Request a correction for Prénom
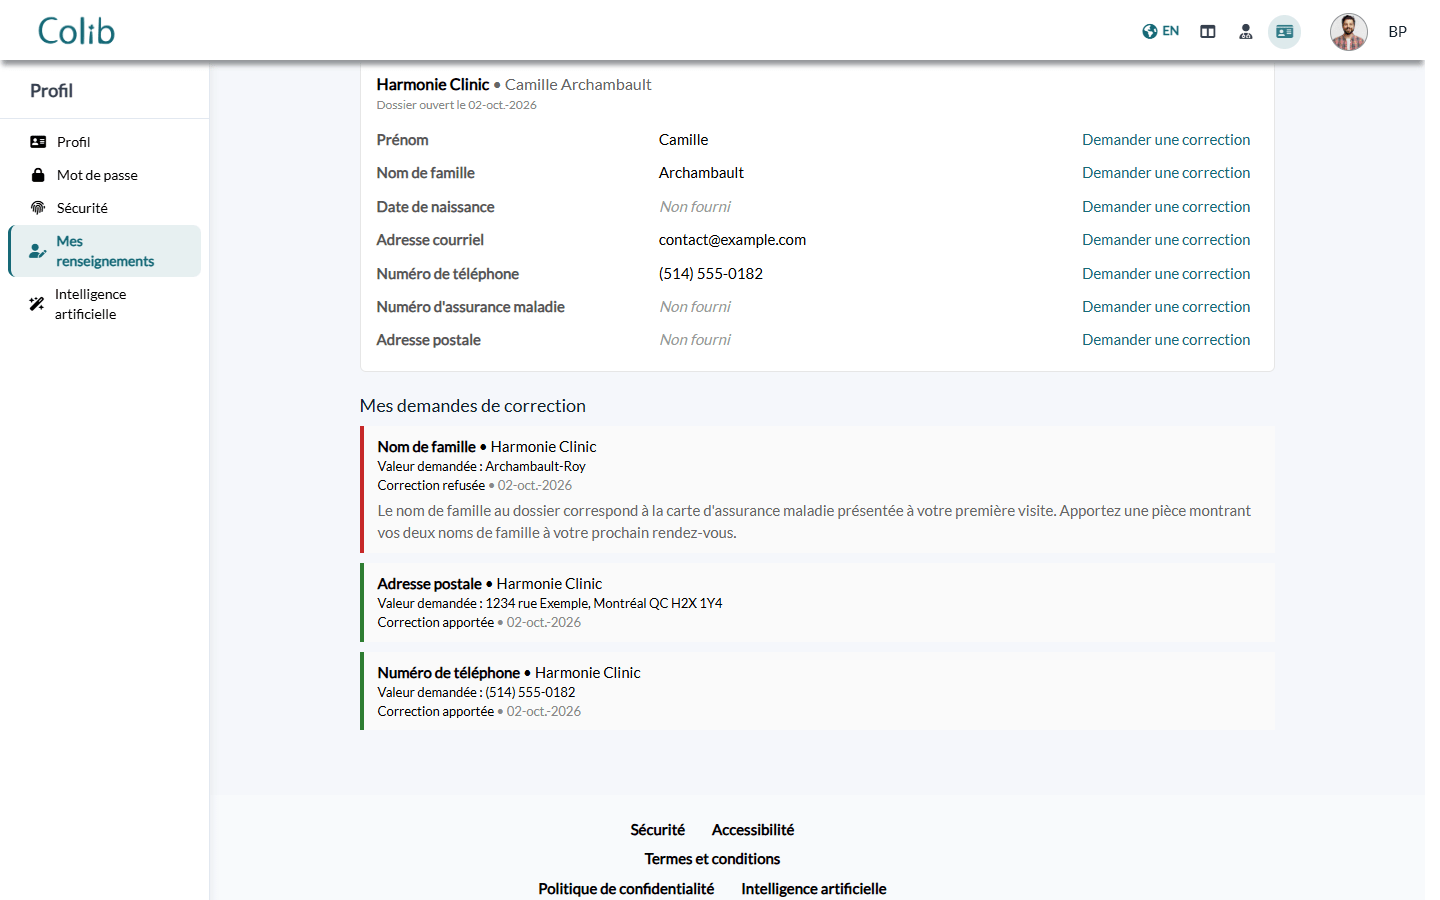This screenshot has height=900, width=1440. click(1166, 140)
